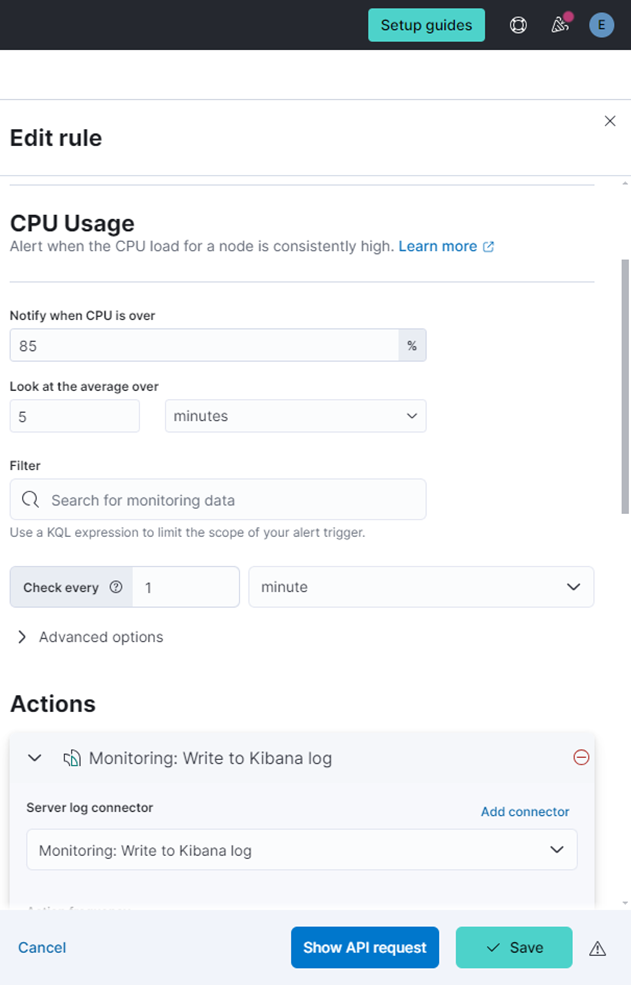This screenshot has width=631, height=985.
Task: Close the Edit rule flyout
Action: point(610,121)
